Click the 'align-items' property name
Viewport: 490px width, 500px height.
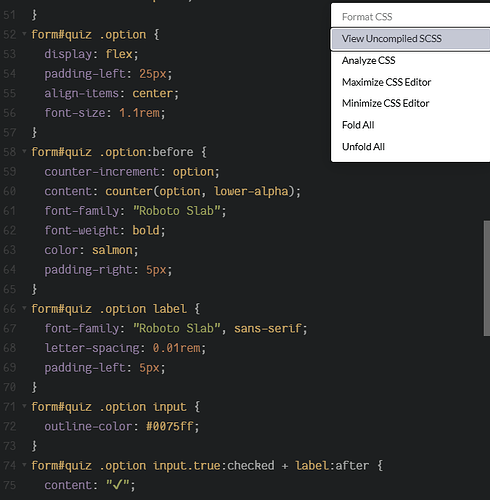click(x=81, y=93)
